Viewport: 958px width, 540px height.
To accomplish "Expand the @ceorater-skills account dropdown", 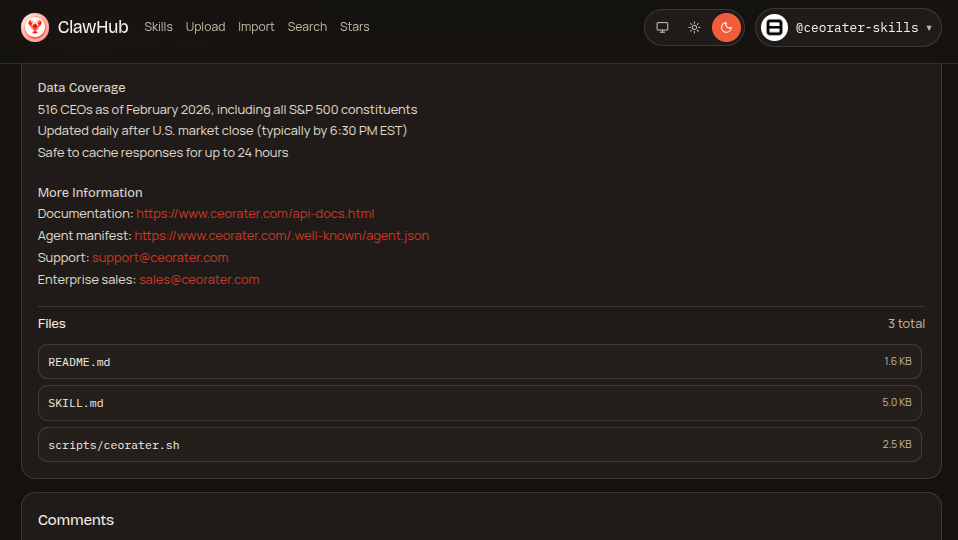I will tap(848, 27).
